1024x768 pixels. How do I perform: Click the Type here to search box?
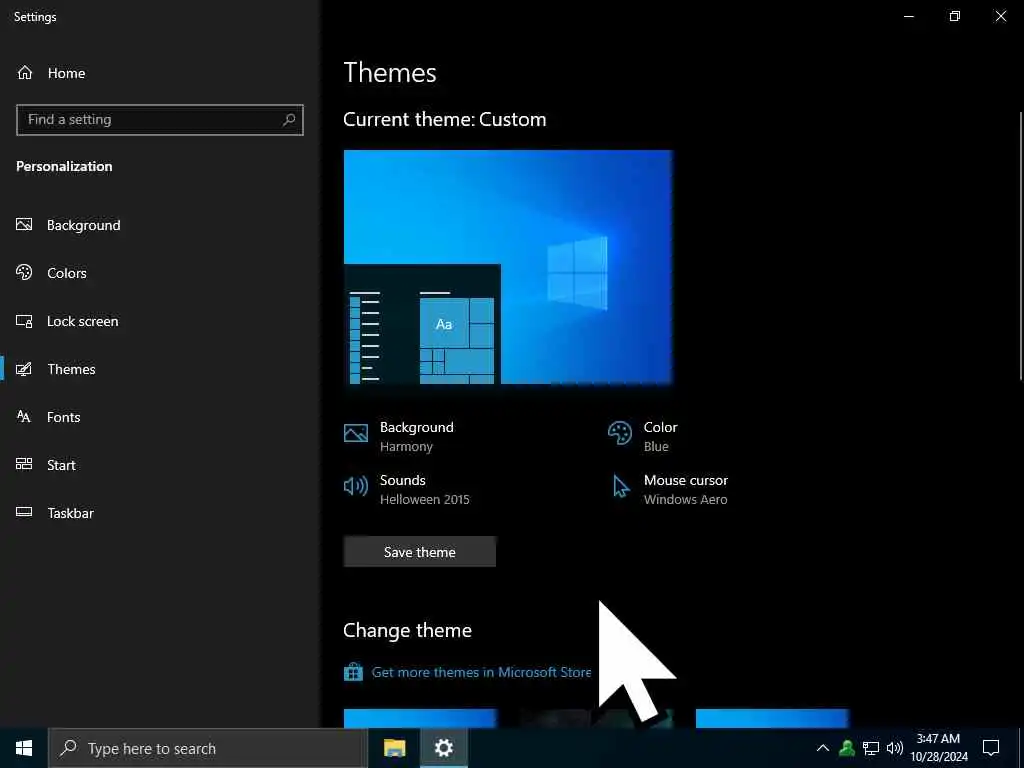pyautogui.click(x=208, y=748)
